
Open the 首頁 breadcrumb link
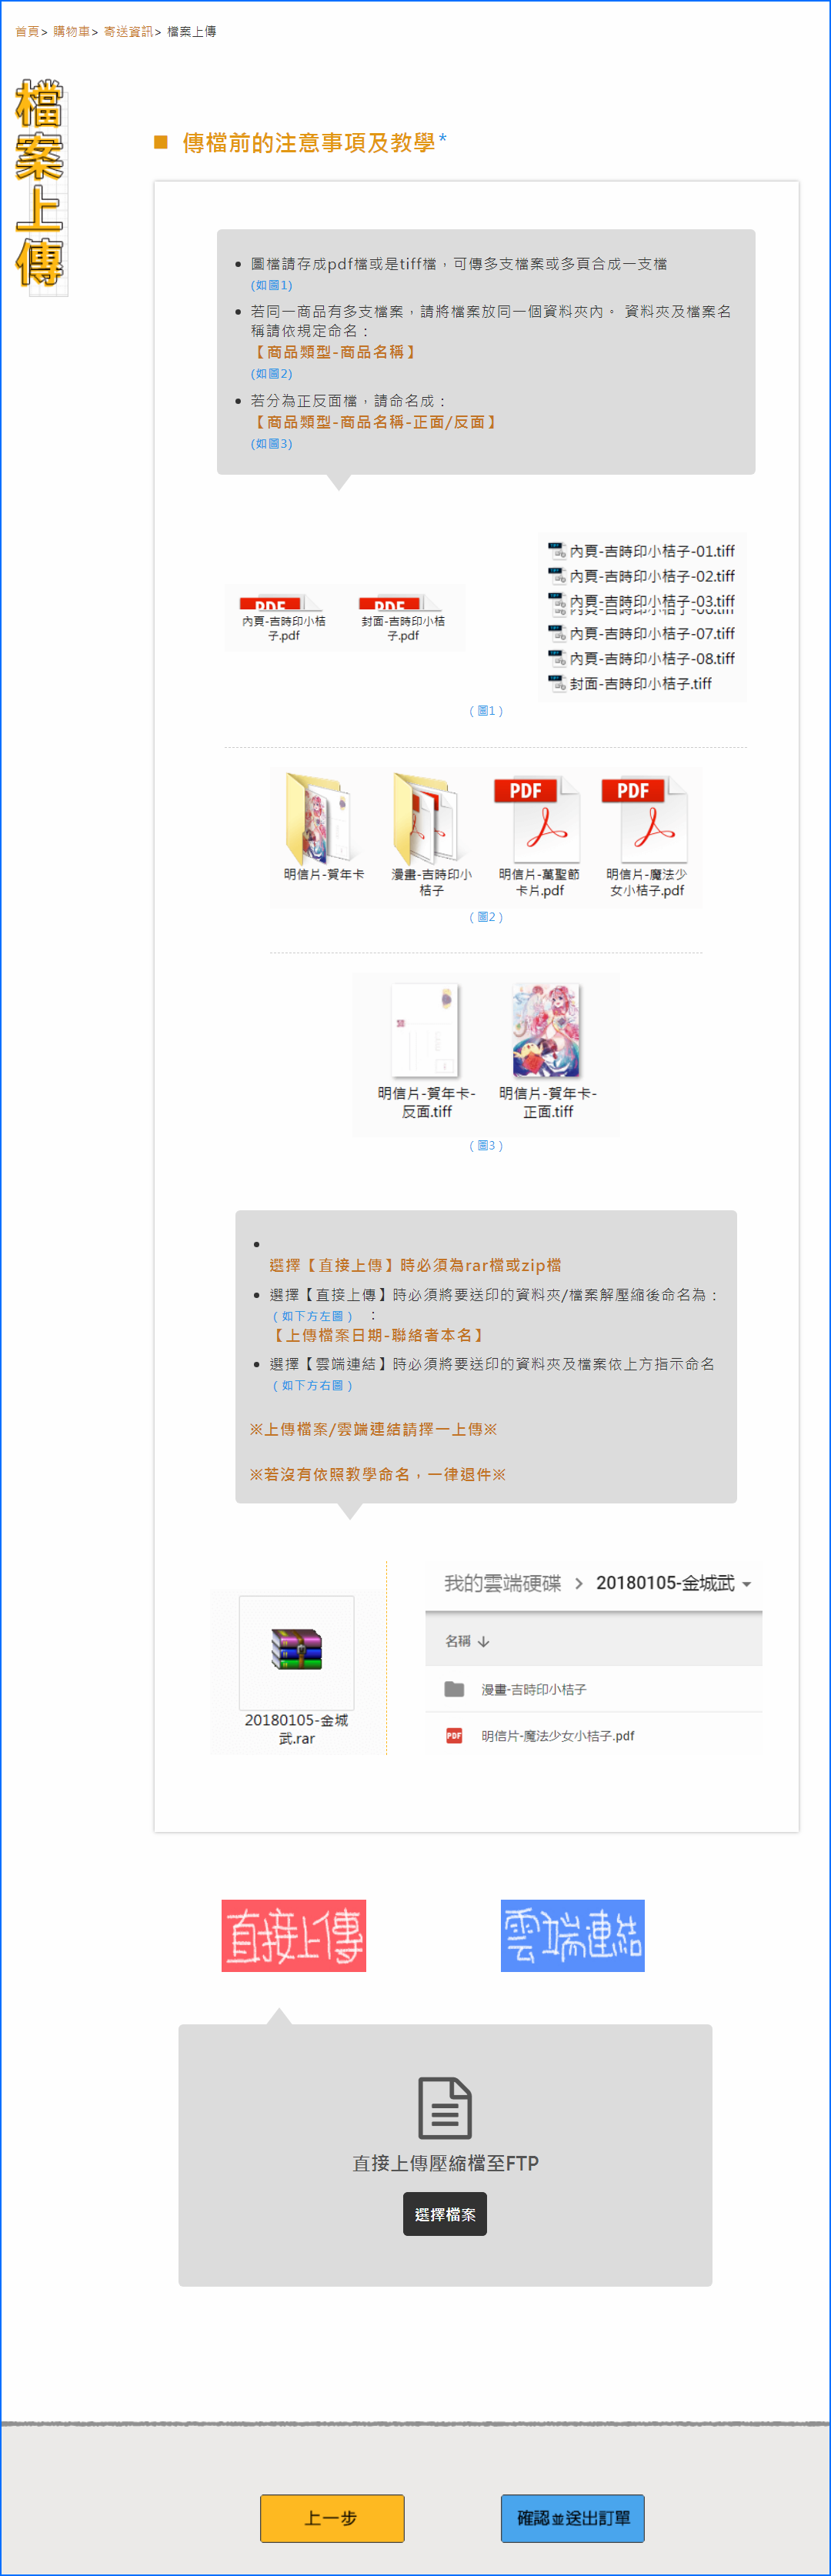pos(27,32)
